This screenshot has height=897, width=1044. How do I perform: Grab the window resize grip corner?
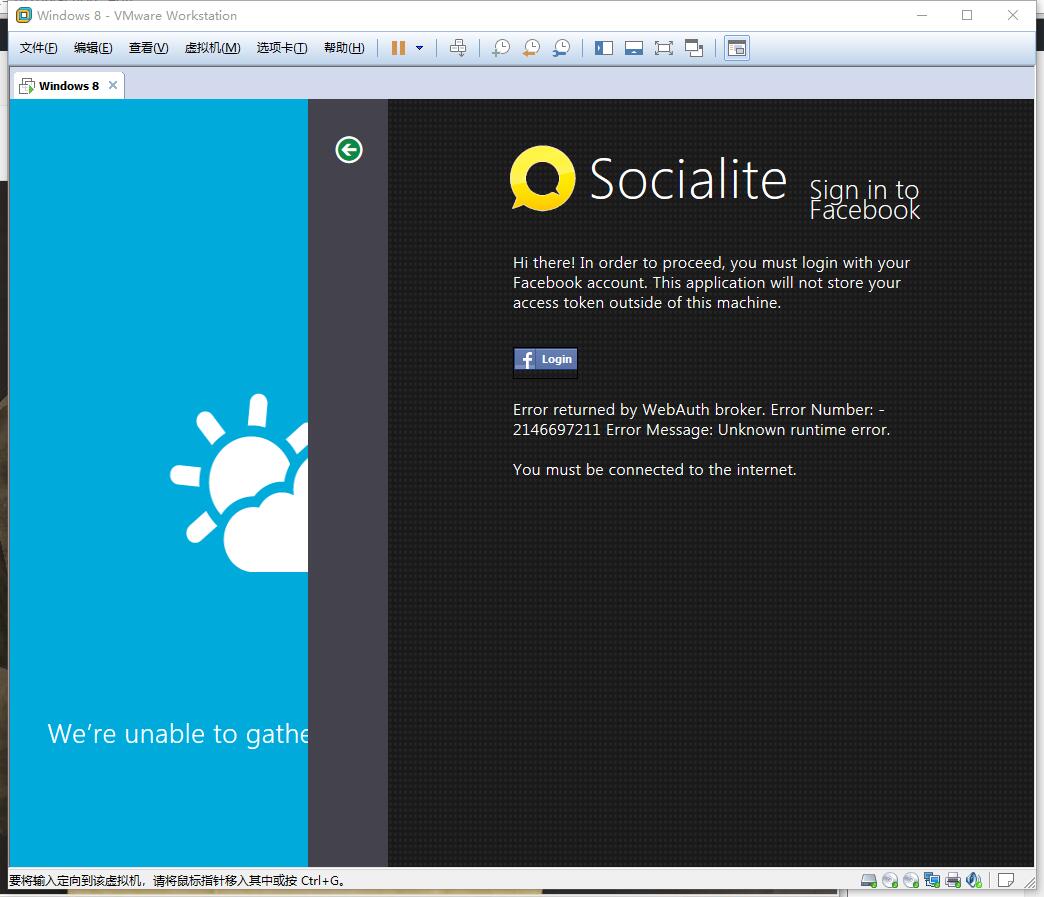[x=1029, y=883]
